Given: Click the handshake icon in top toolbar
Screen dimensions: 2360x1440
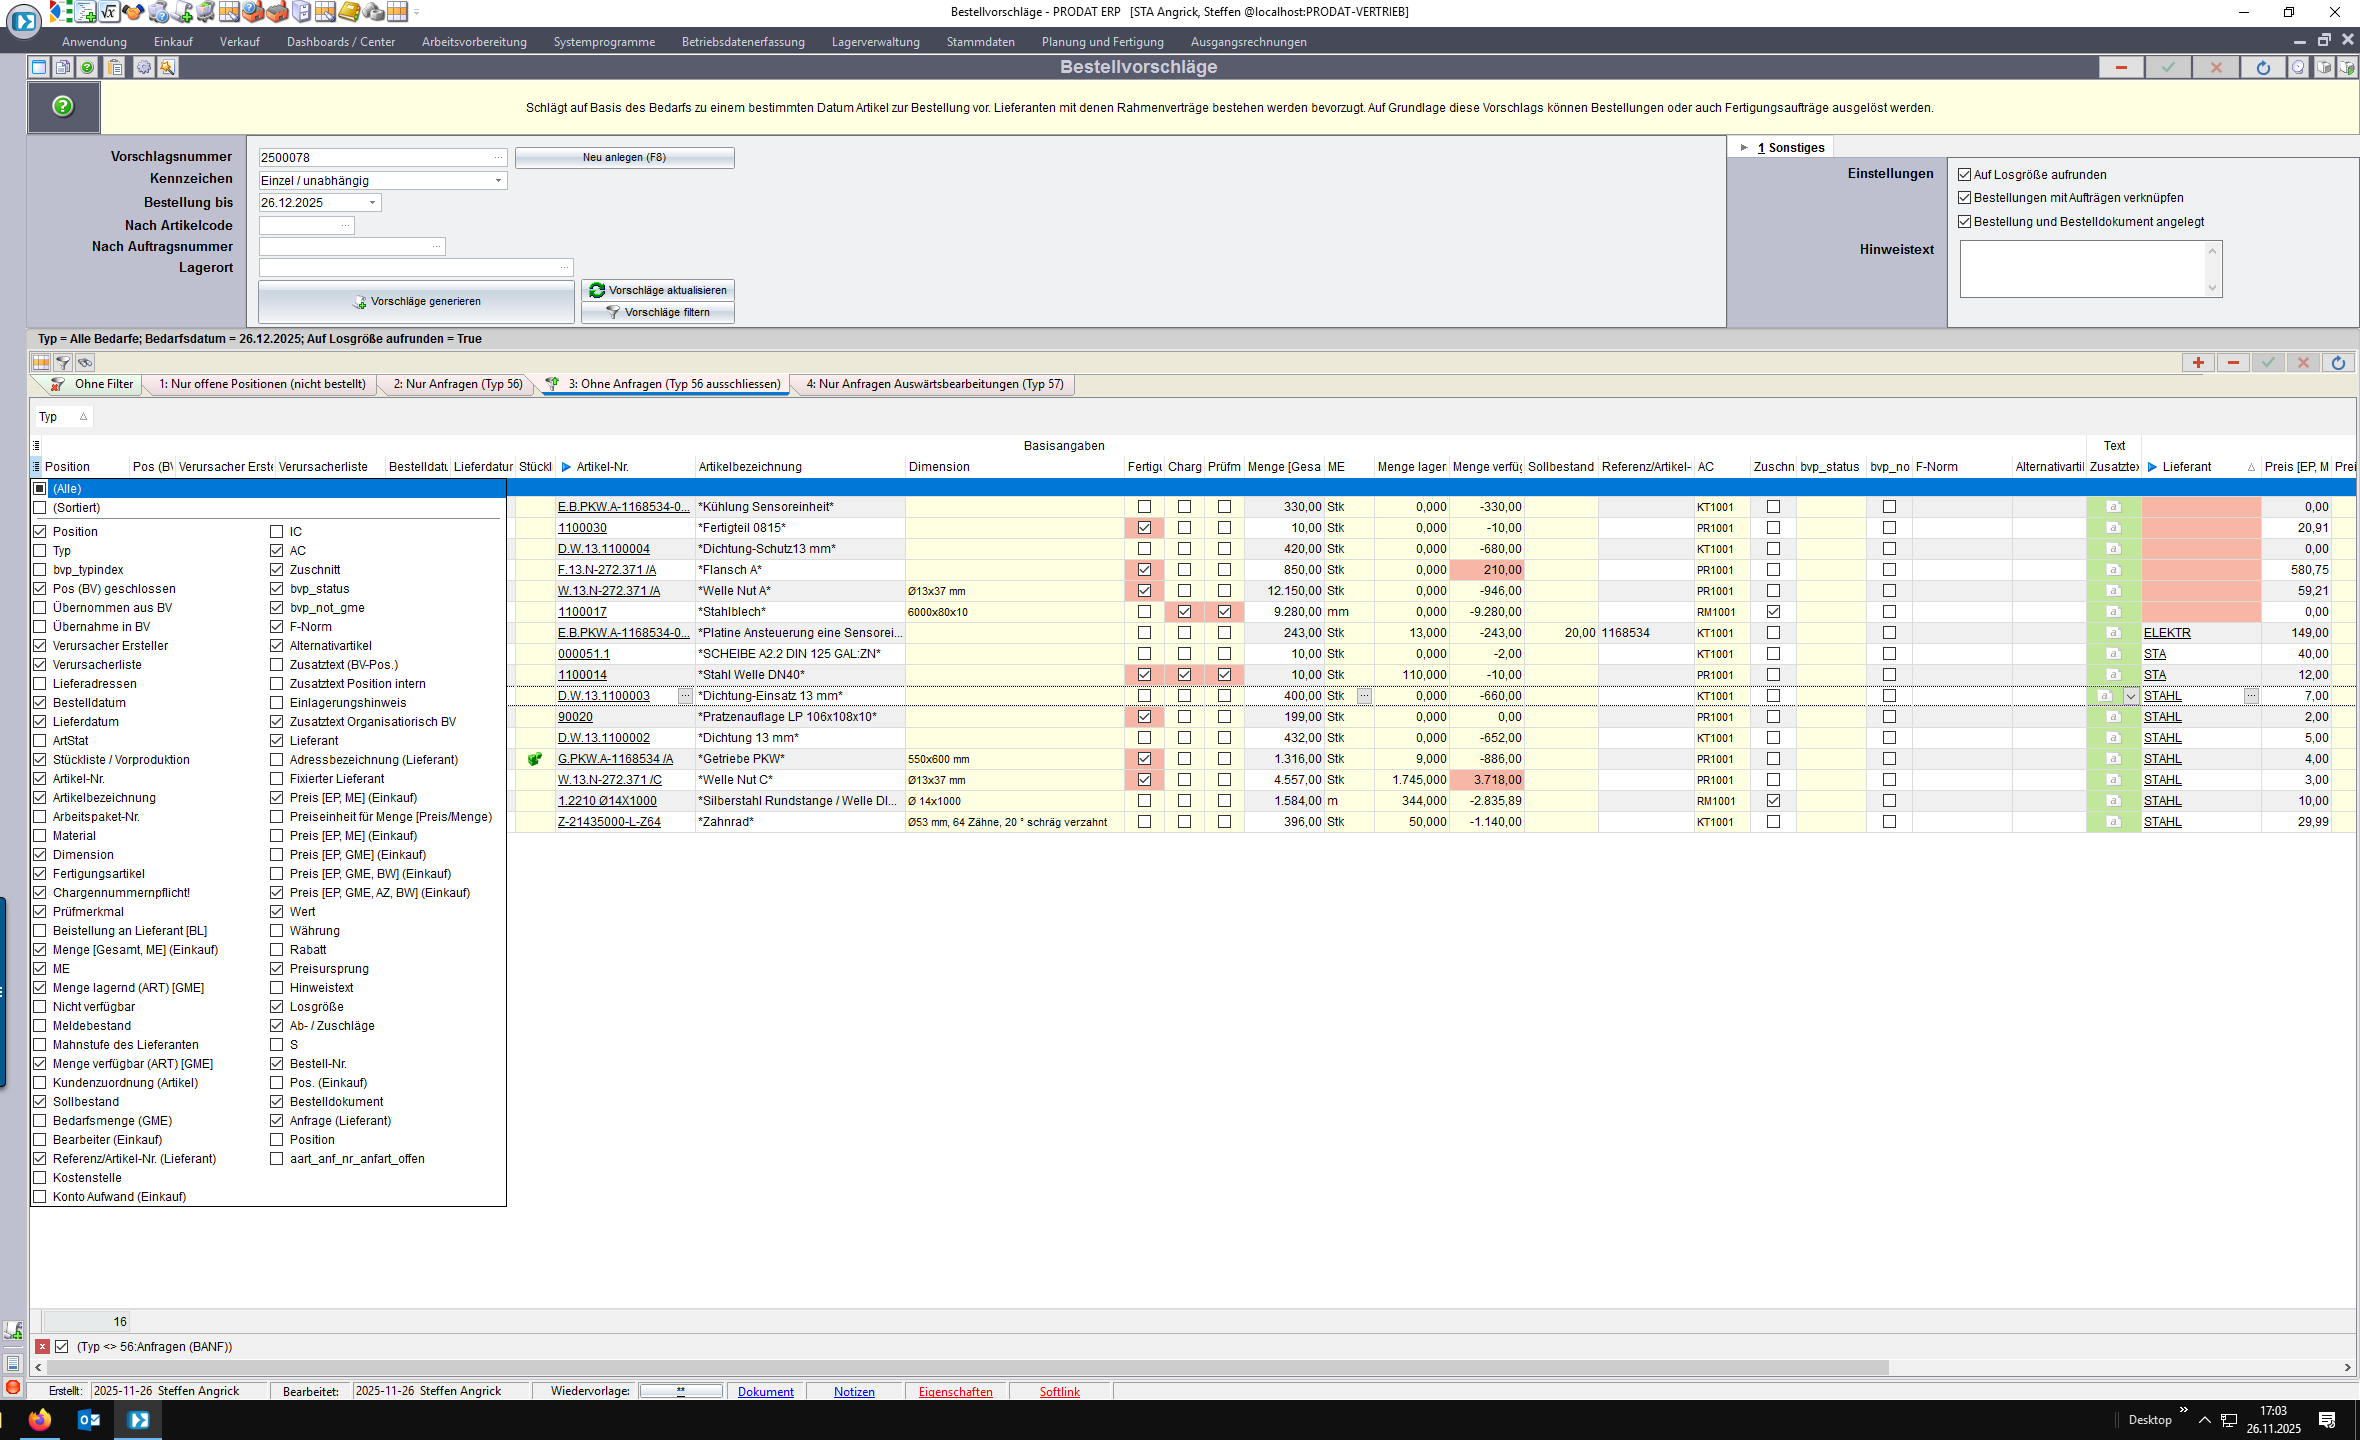Looking at the screenshot, I should pos(133,12).
